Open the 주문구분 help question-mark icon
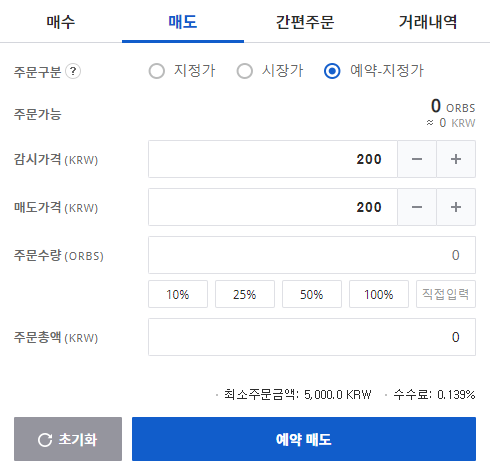 [x=73, y=71]
